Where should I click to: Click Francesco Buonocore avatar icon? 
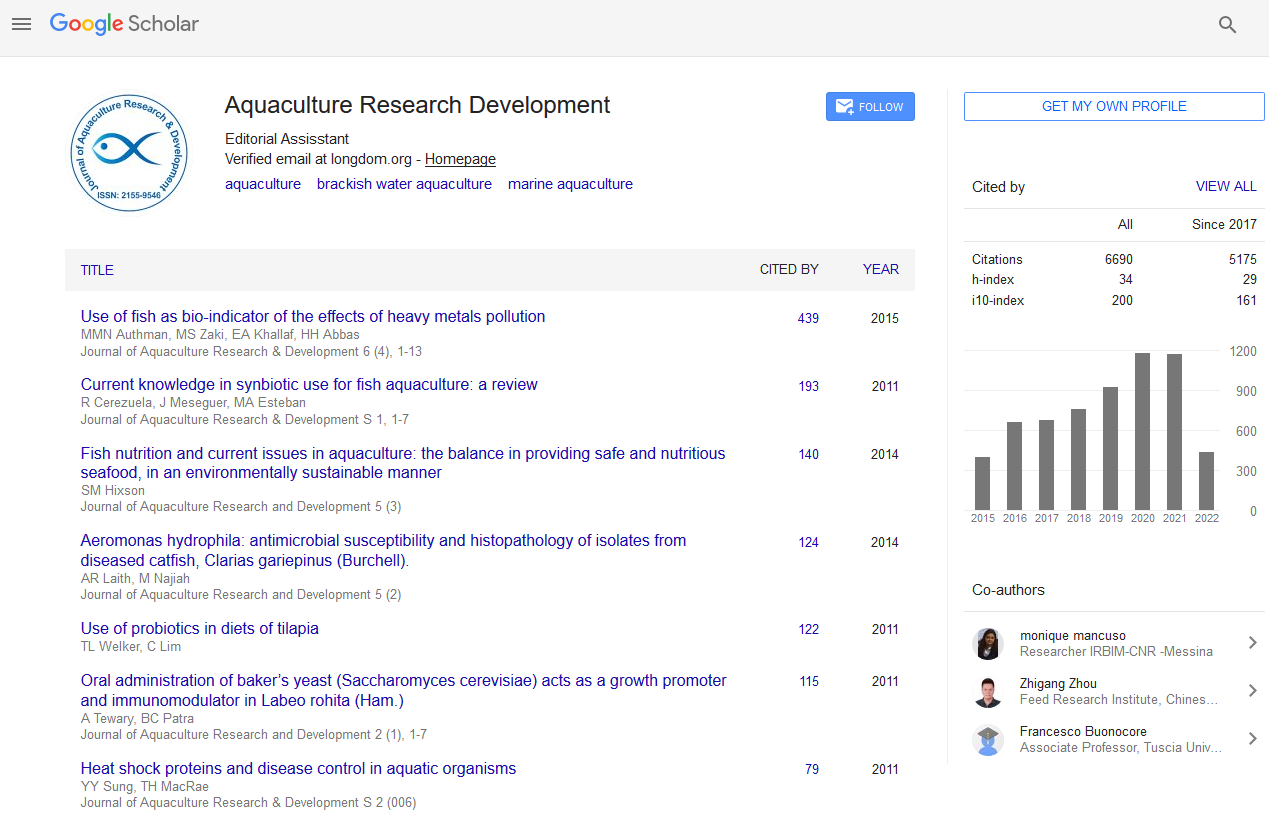(988, 739)
